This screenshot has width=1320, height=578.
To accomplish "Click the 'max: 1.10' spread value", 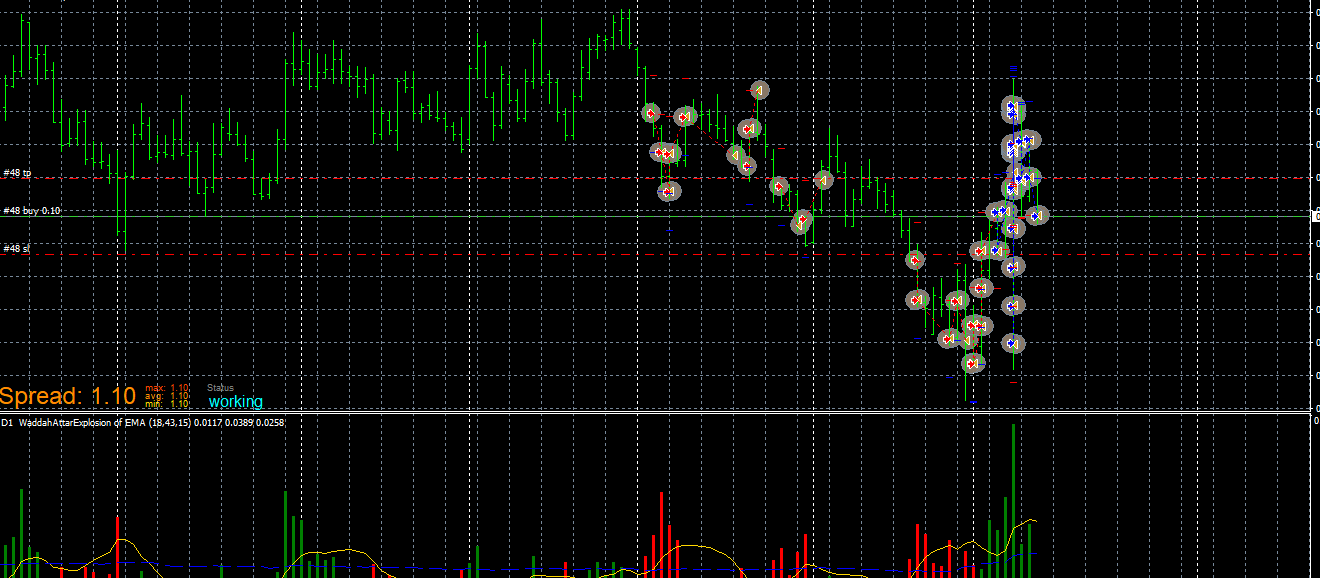I will tap(167, 388).
